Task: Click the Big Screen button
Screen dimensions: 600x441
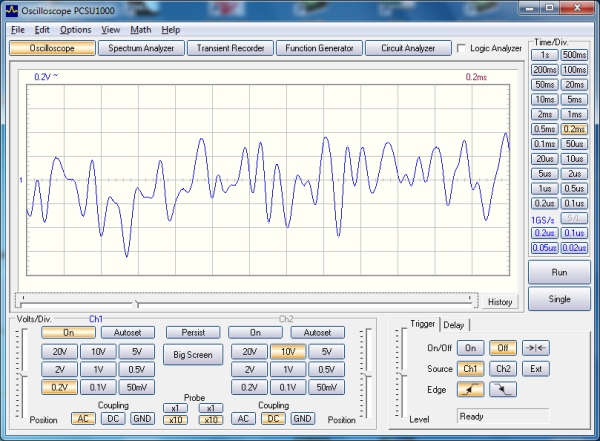Action: tap(193, 354)
